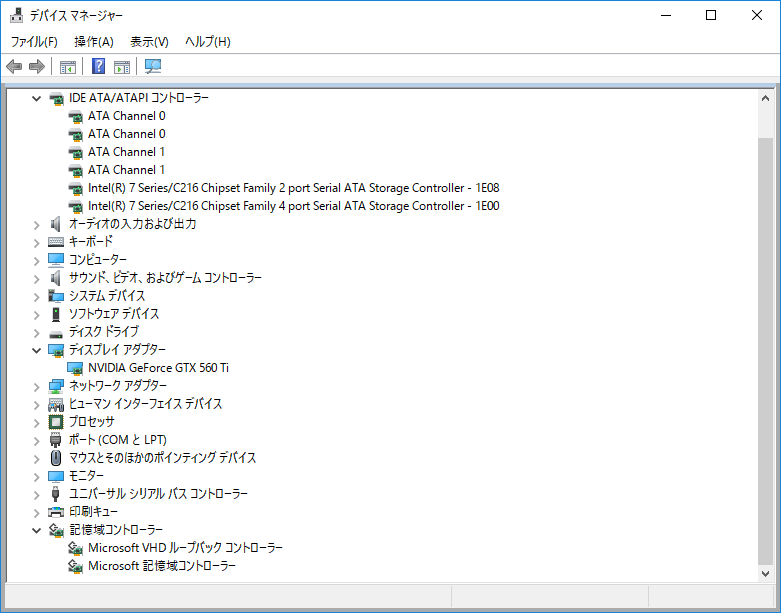Collapse the IDE ATA/ATAPI controllers node
Image resolution: width=781 pixels, height=613 pixels.
pos(37,98)
